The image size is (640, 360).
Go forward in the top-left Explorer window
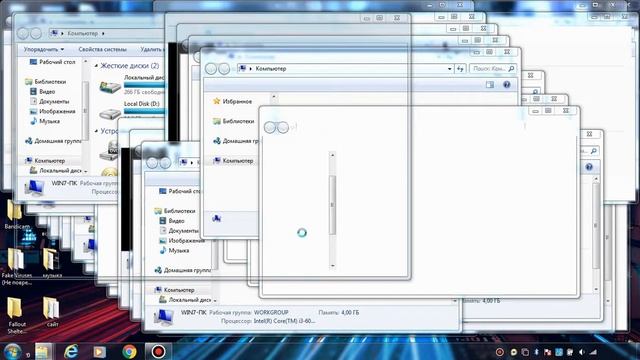(36, 33)
